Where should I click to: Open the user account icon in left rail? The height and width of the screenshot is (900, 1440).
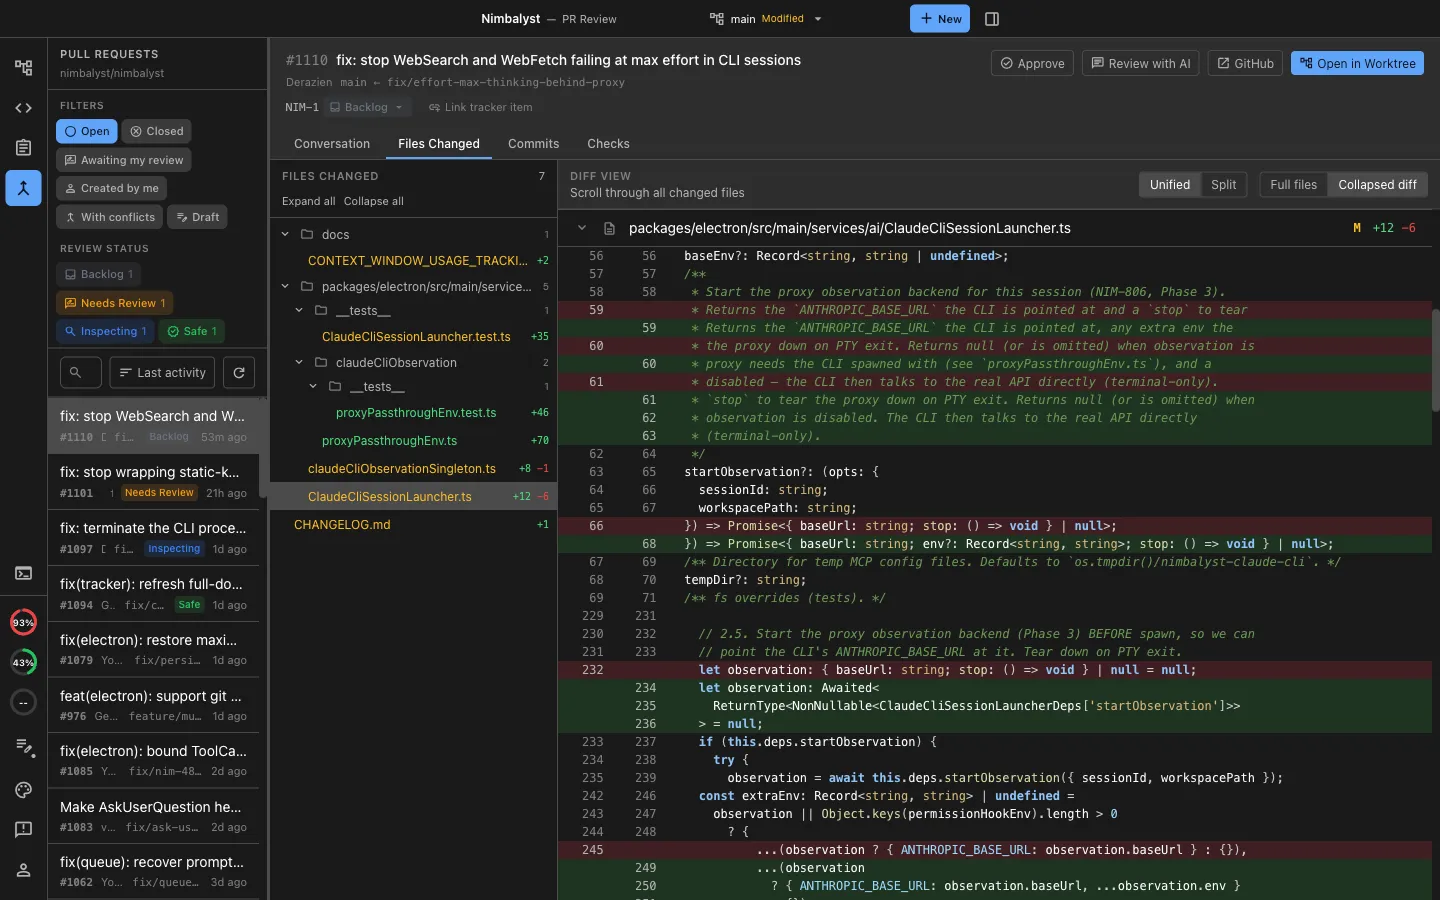coord(23,870)
